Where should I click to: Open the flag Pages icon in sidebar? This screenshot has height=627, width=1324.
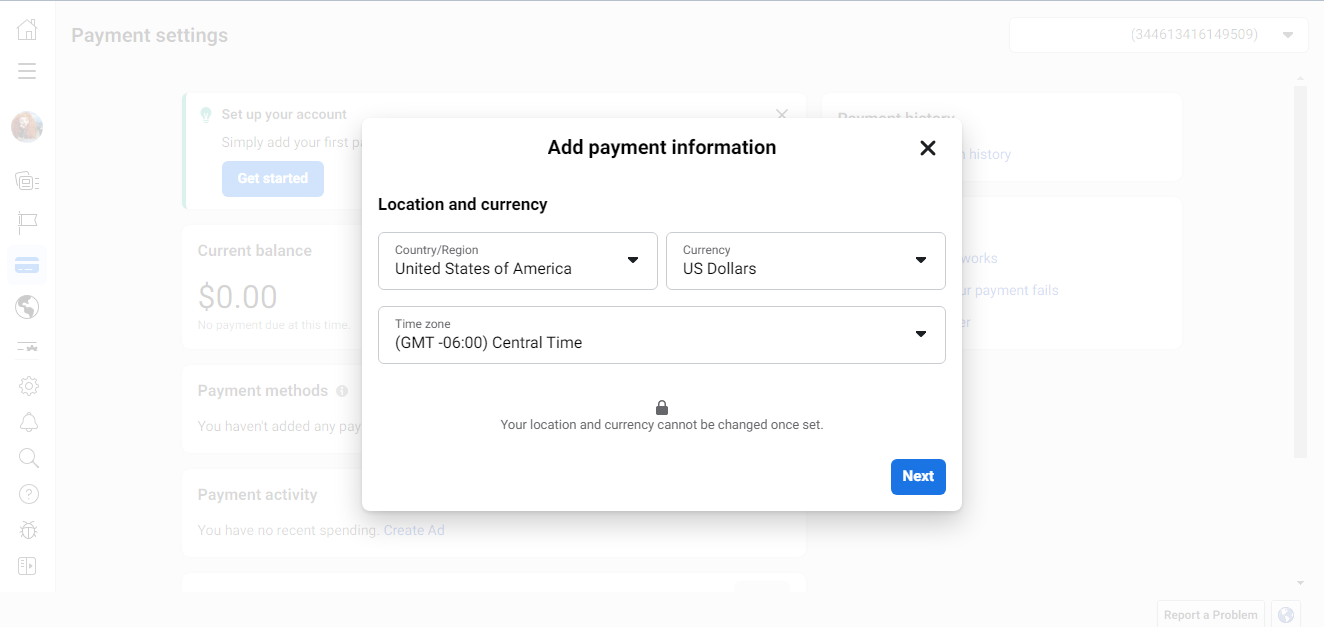click(27, 222)
